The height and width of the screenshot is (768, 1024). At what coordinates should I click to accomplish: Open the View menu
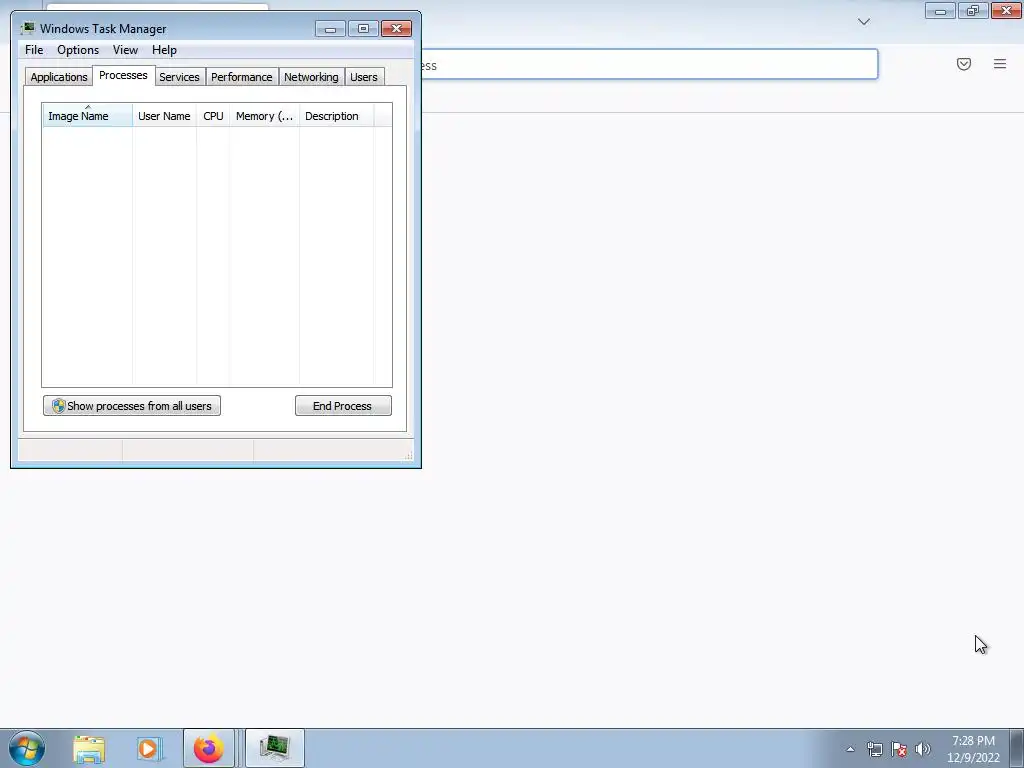[x=125, y=50]
